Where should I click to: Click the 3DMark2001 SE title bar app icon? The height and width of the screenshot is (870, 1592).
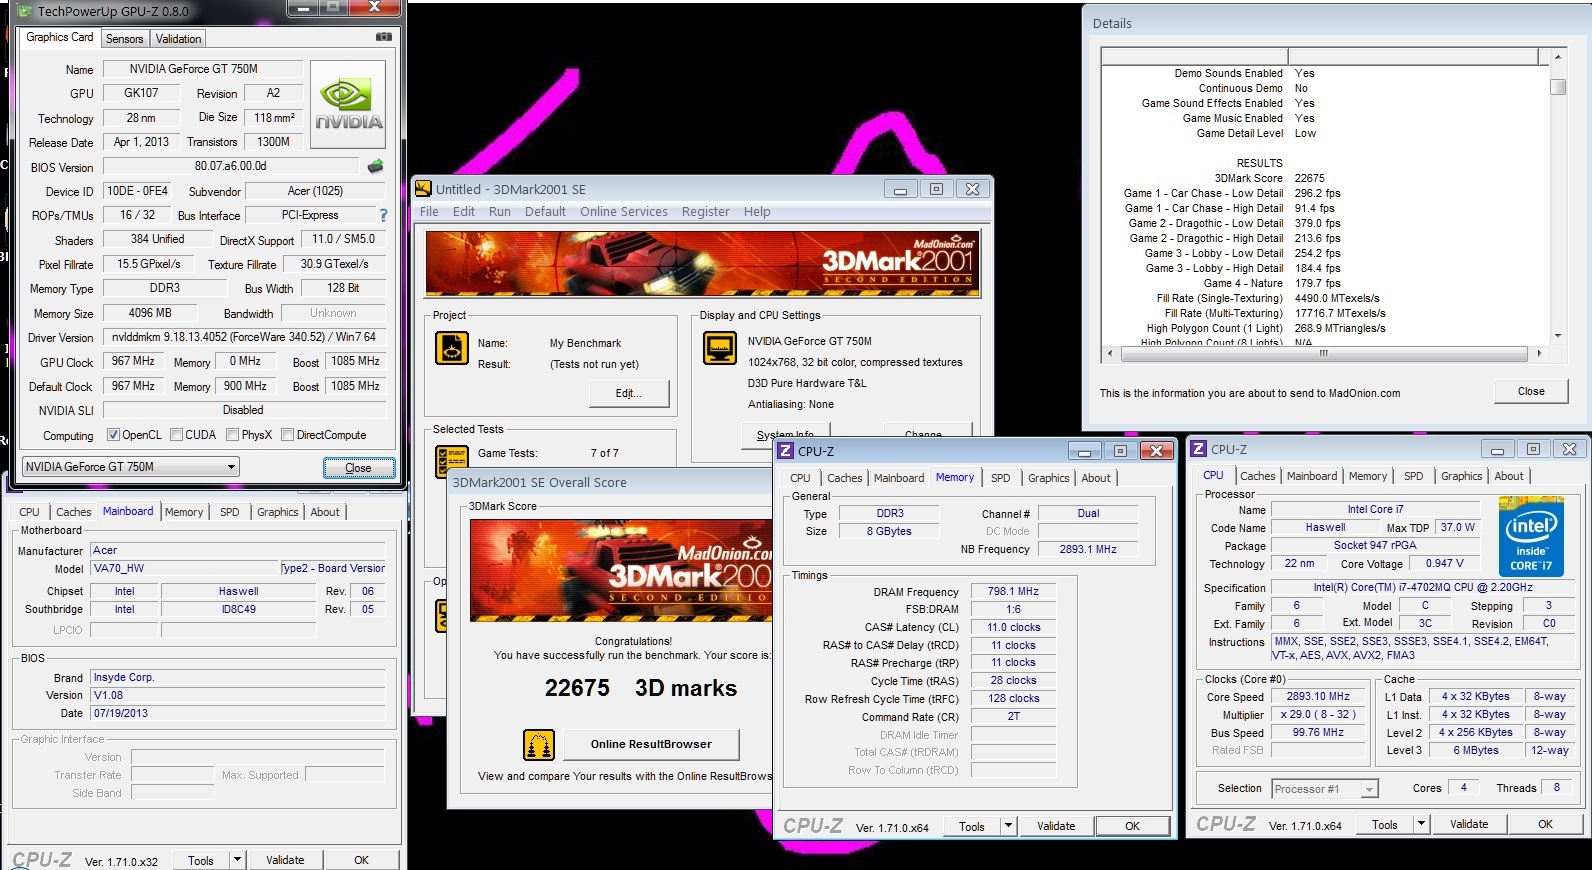423,188
